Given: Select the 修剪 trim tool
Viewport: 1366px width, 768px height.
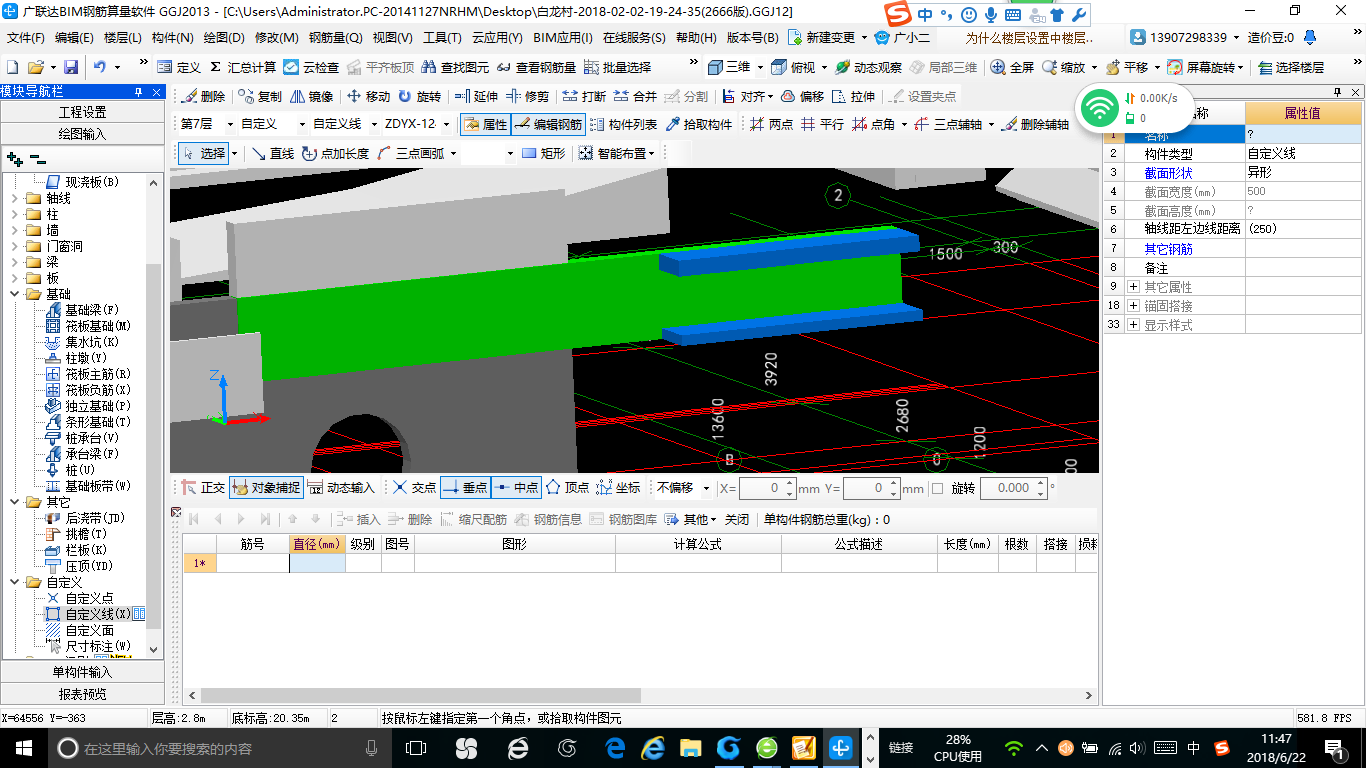Looking at the screenshot, I should tap(527, 97).
